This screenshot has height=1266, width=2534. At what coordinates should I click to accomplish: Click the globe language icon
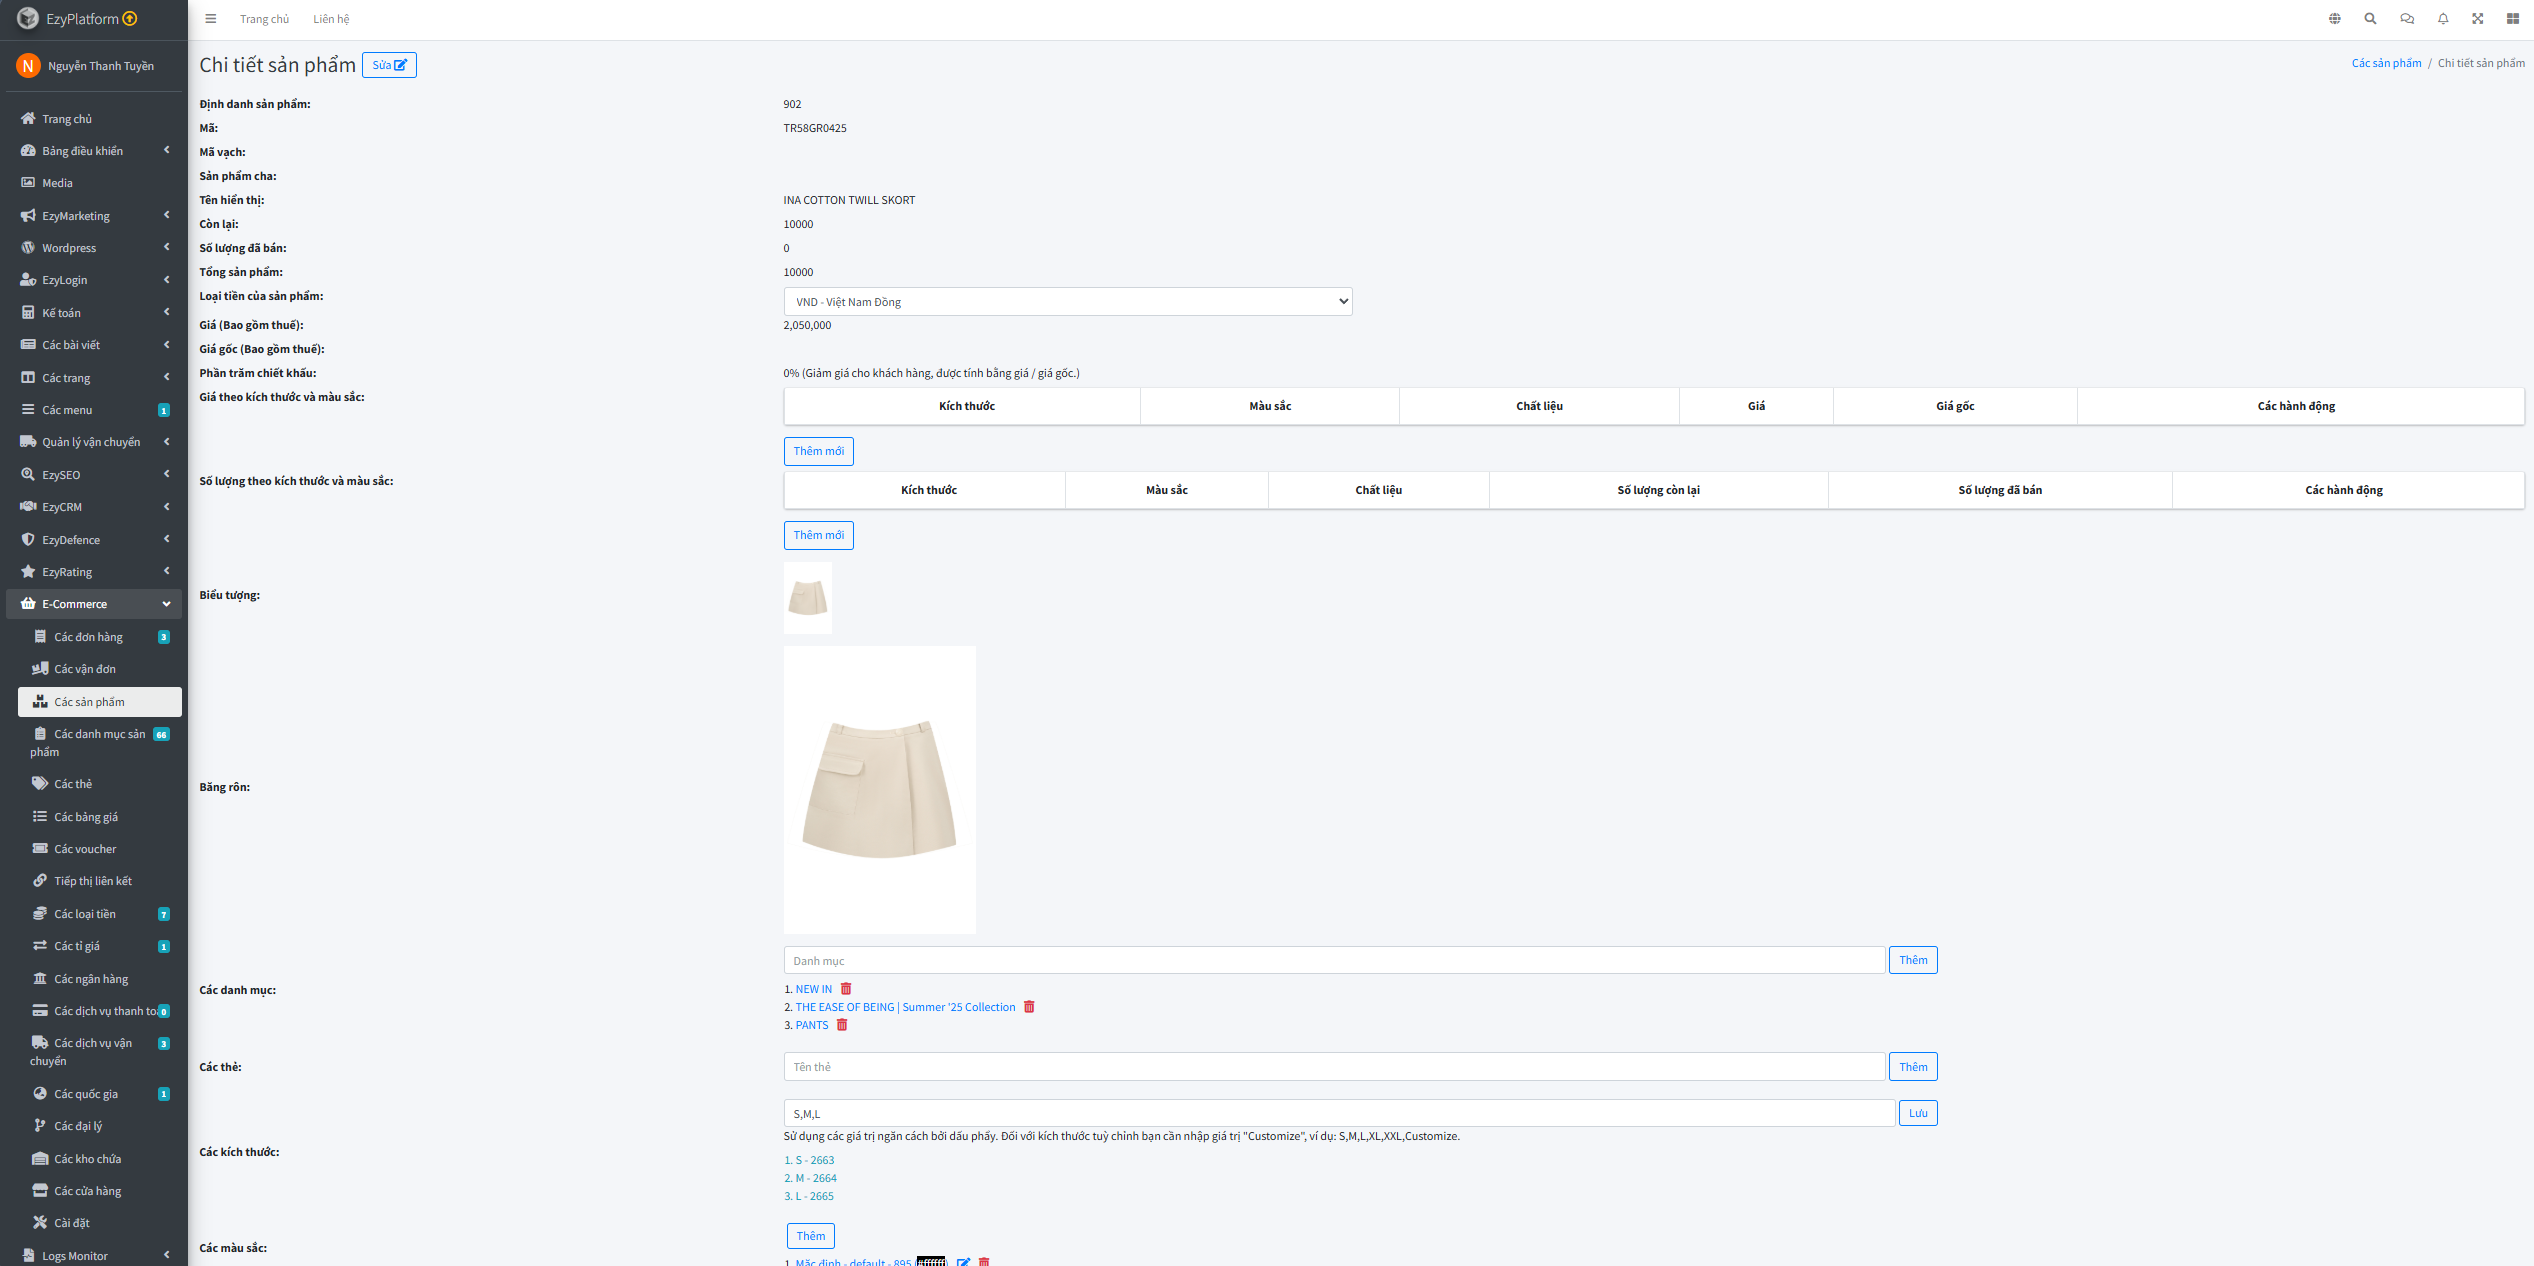pos(2335,19)
